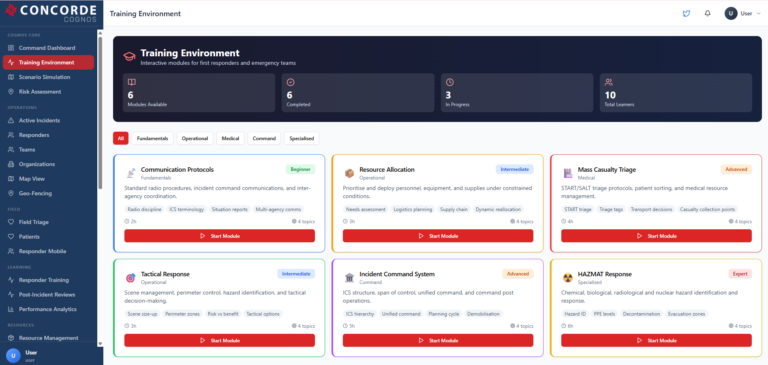
Task: Open notifications bell icon
Action: click(x=707, y=14)
